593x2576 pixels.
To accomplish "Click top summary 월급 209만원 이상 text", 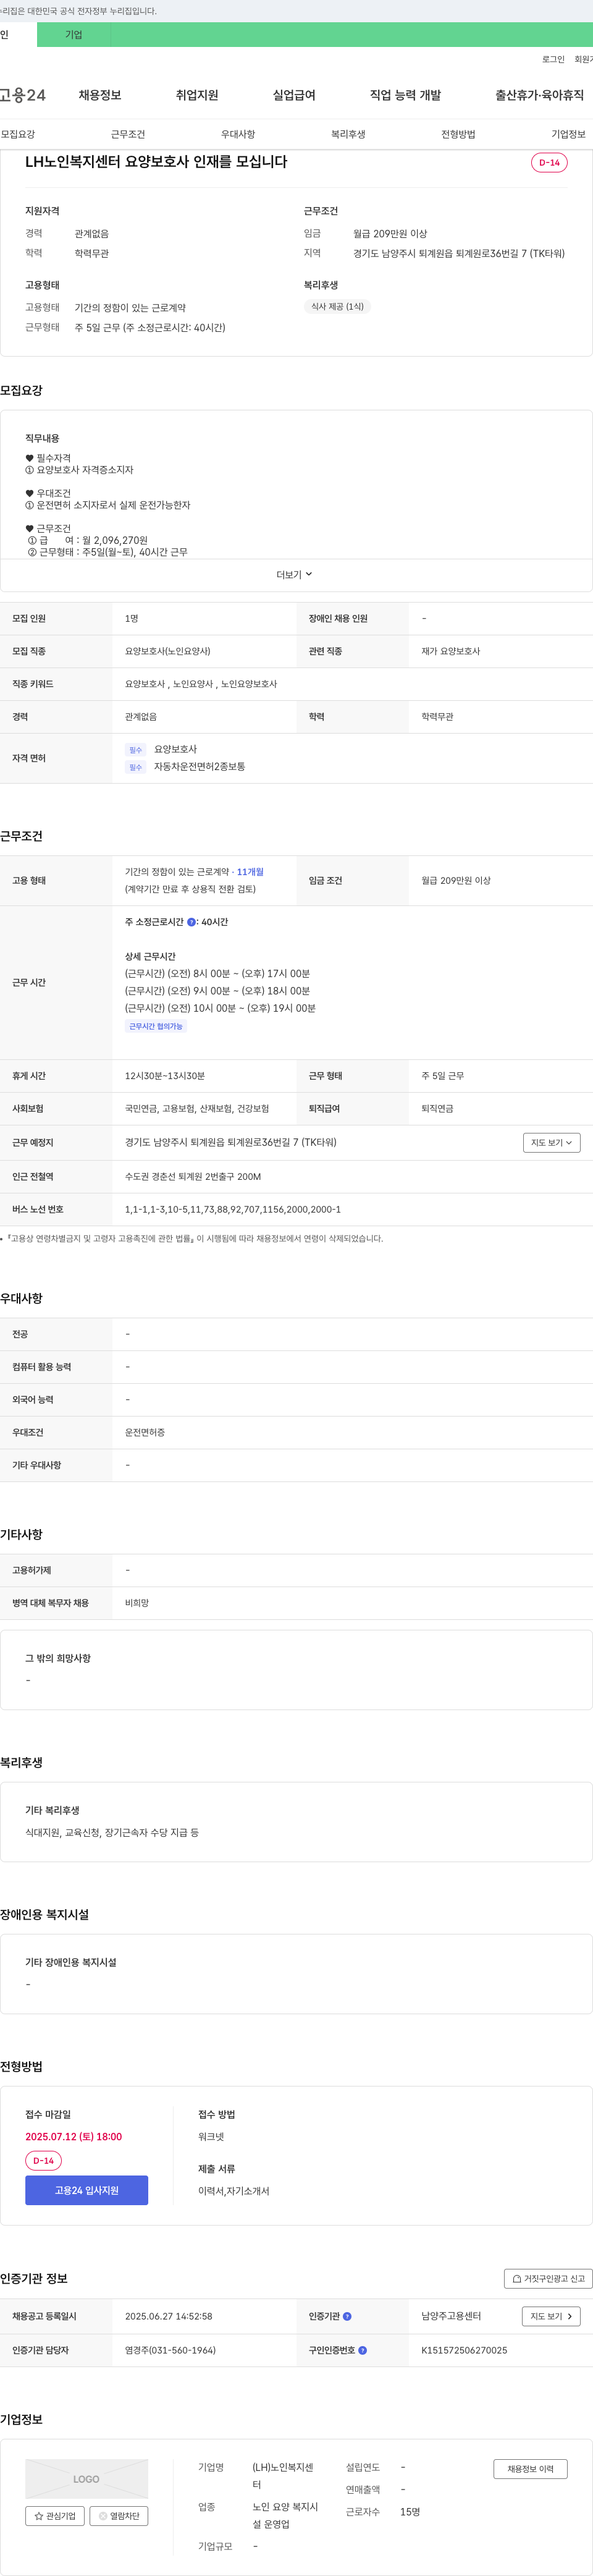I will [x=390, y=233].
